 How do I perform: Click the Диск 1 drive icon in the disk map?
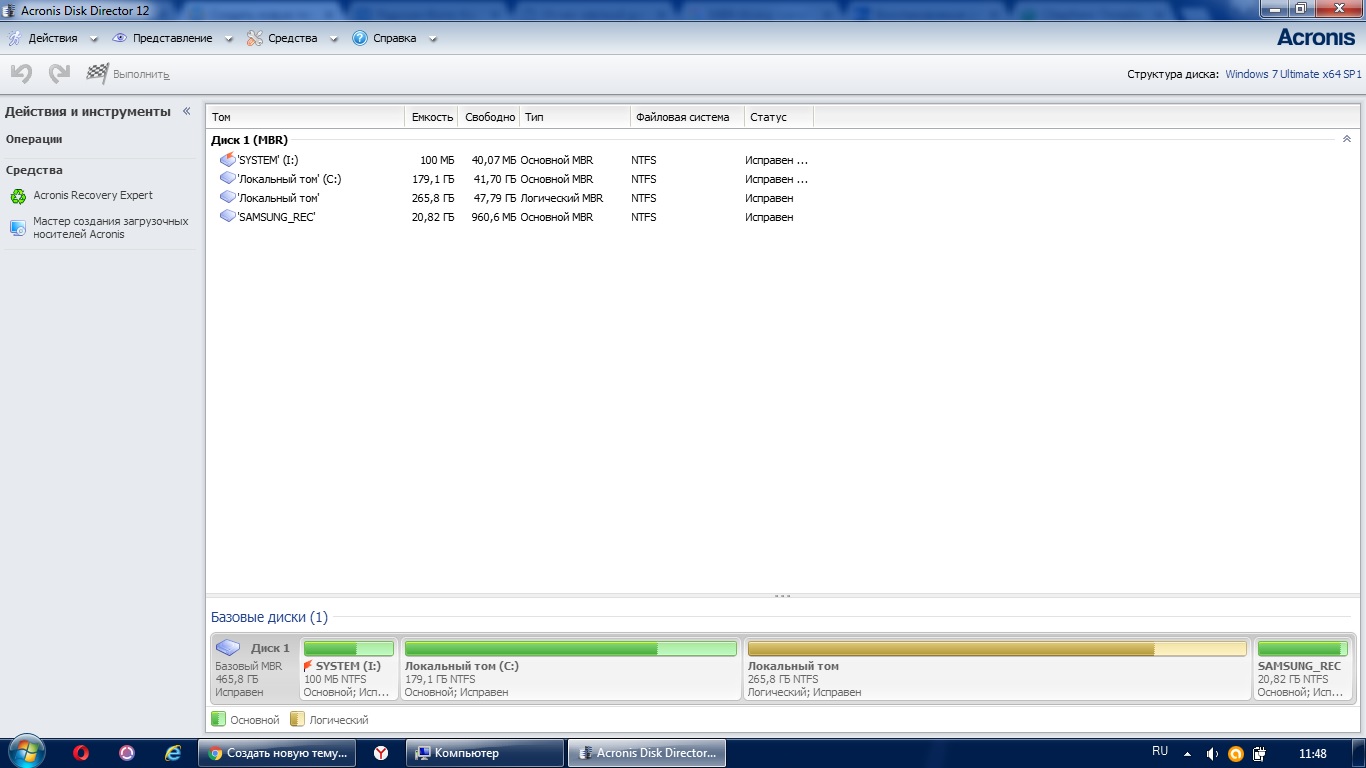(x=229, y=648)
